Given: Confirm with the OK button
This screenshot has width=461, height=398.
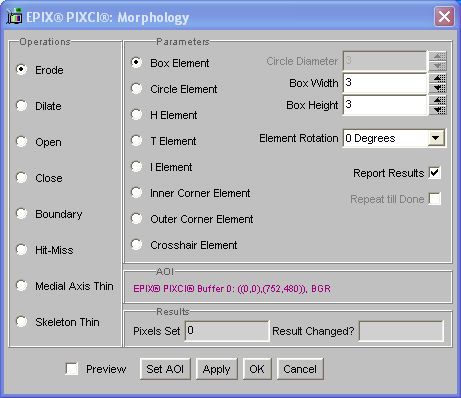Looking at the screenshot, I should (x=257, y=369).
